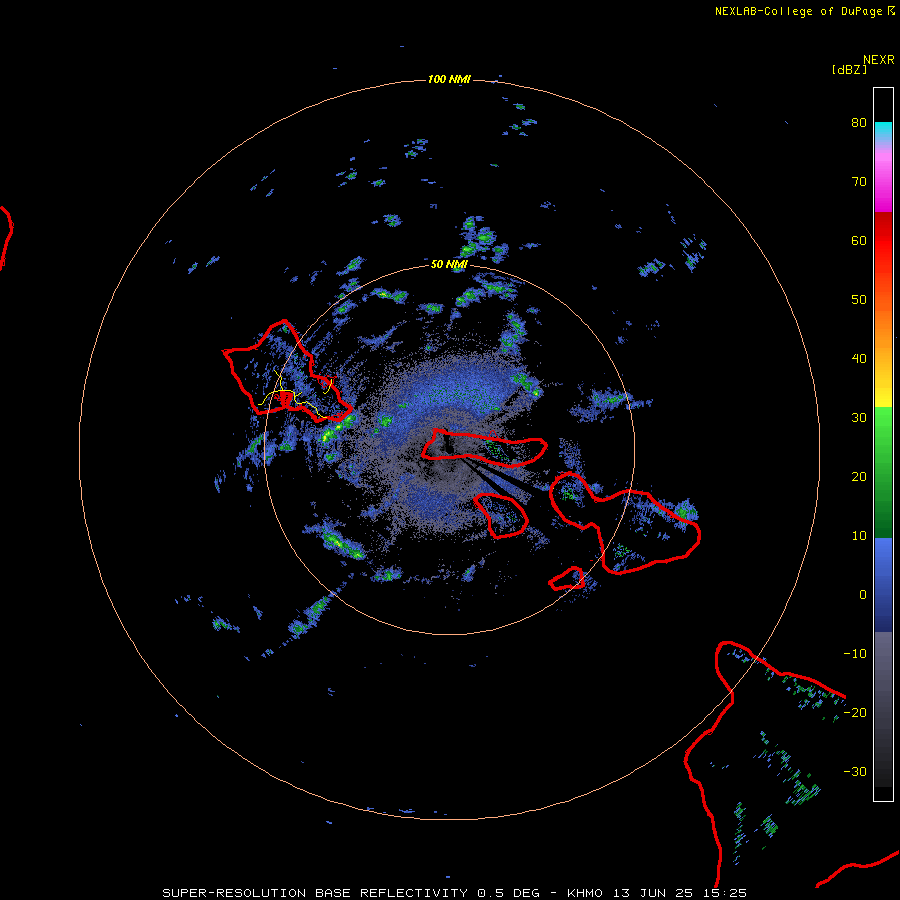
Task: Select the 50 value on dBZ scale
Action: [x=859, y=300]
